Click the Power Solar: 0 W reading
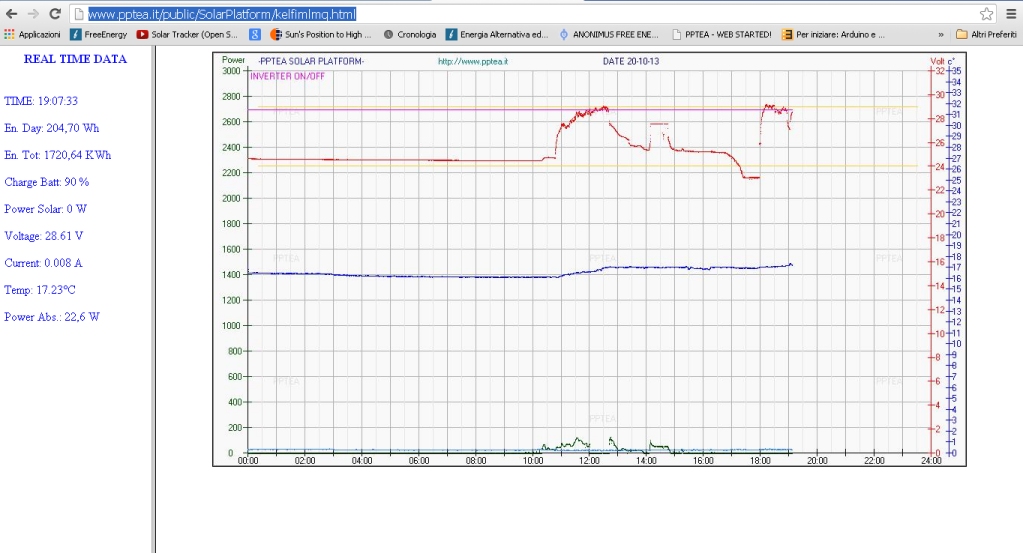The height and width of the screenshot is (553, 1023). tap(46, 209)
